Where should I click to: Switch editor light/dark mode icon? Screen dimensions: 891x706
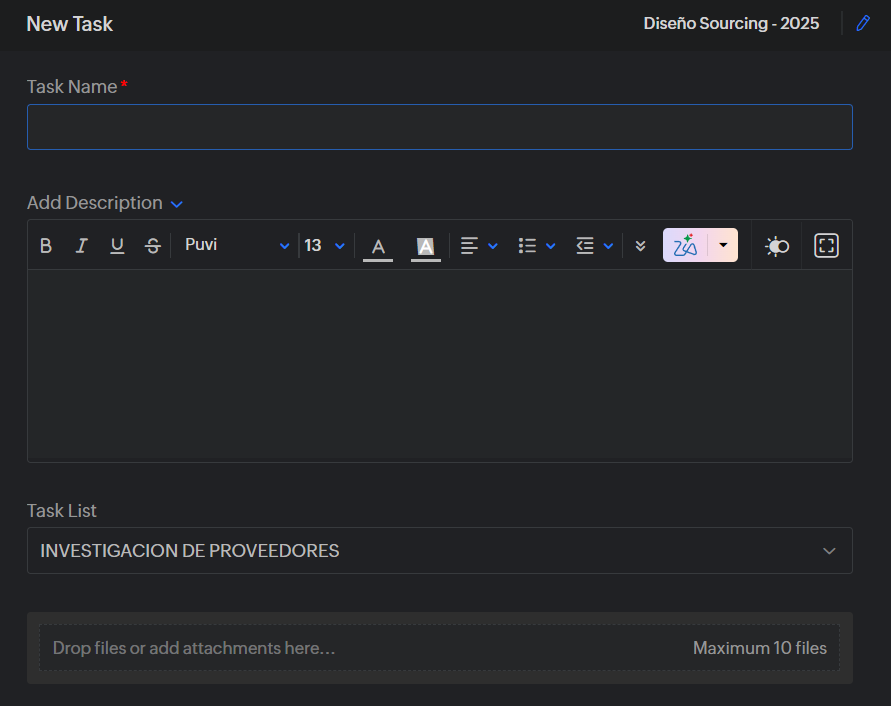pyautogui.click(x=777, y=246)
